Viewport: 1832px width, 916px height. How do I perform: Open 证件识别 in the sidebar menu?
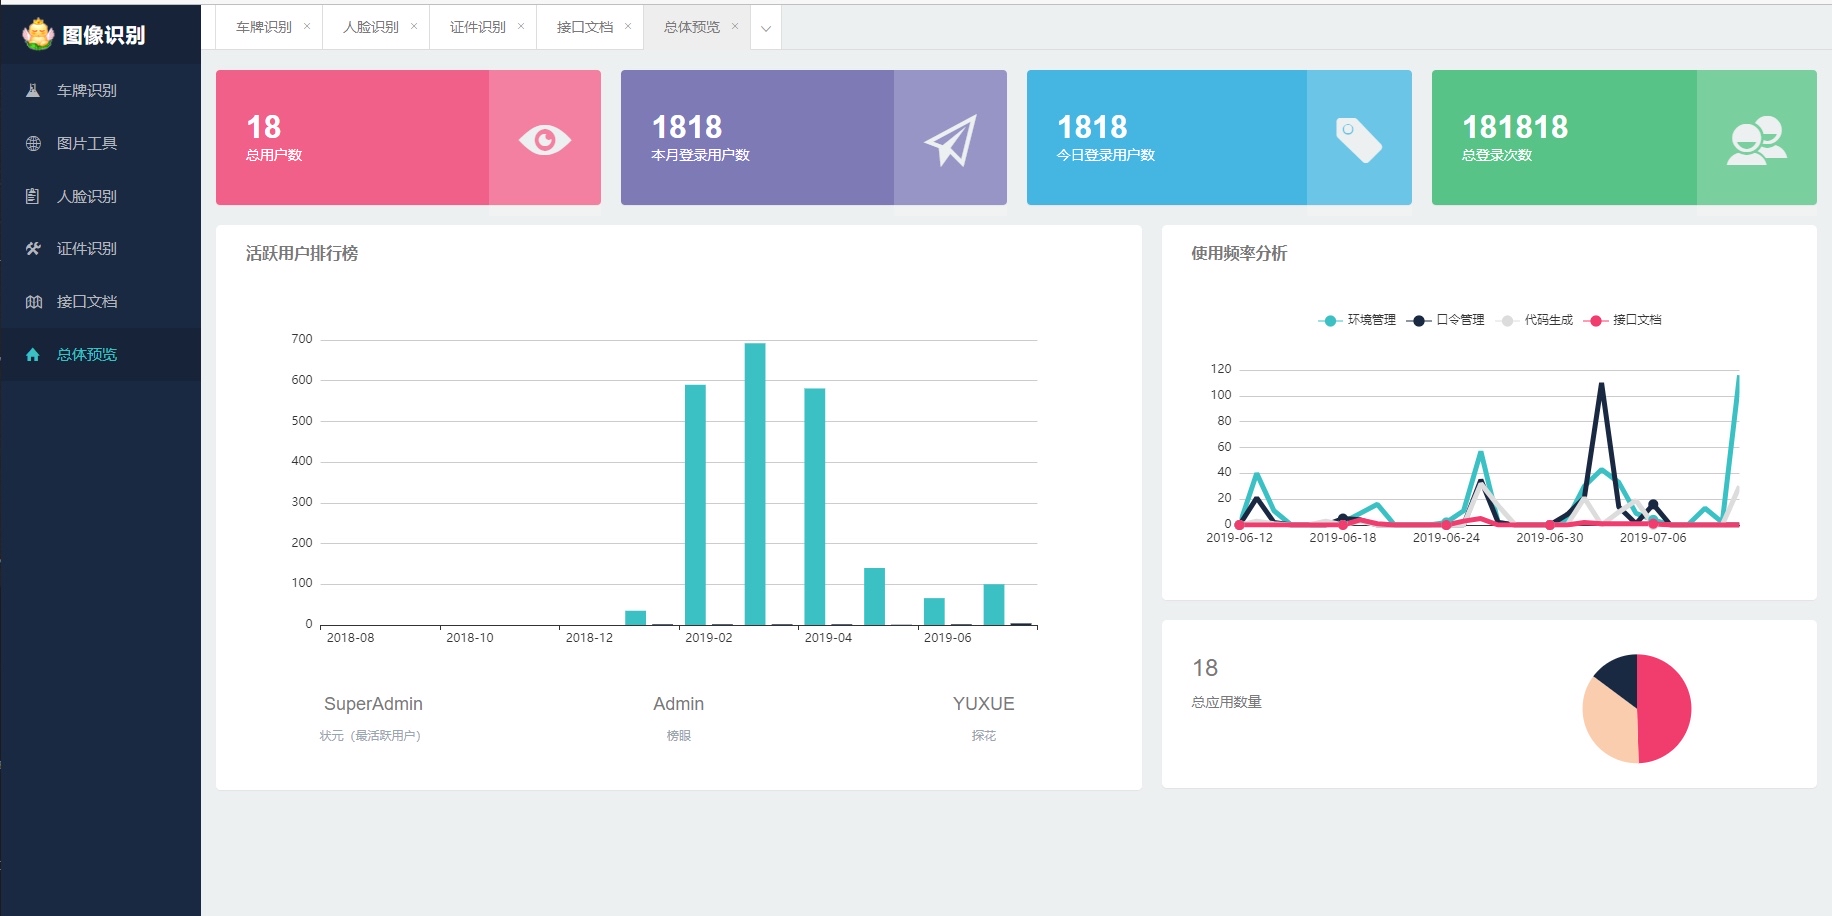(100, 248)
